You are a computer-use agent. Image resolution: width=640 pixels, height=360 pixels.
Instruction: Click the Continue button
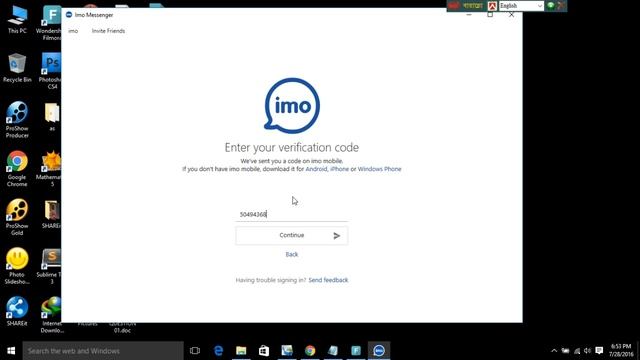(291, 236)
